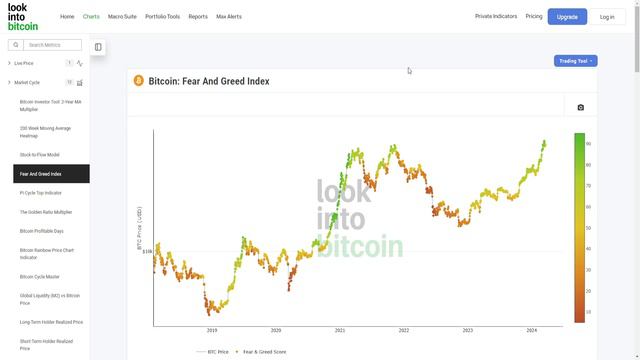640x360 pixels.
Task: Click the fear and greed color scale bar
Action: coord(580,228)
